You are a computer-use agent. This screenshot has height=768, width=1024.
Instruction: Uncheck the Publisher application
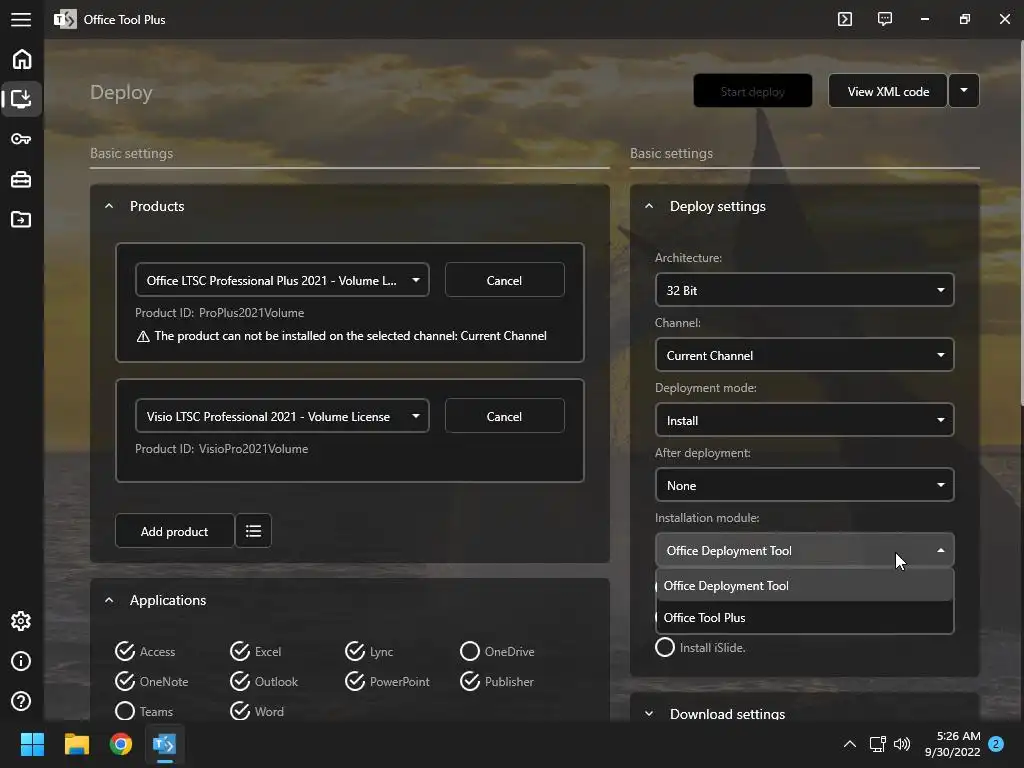coord(497,681)
